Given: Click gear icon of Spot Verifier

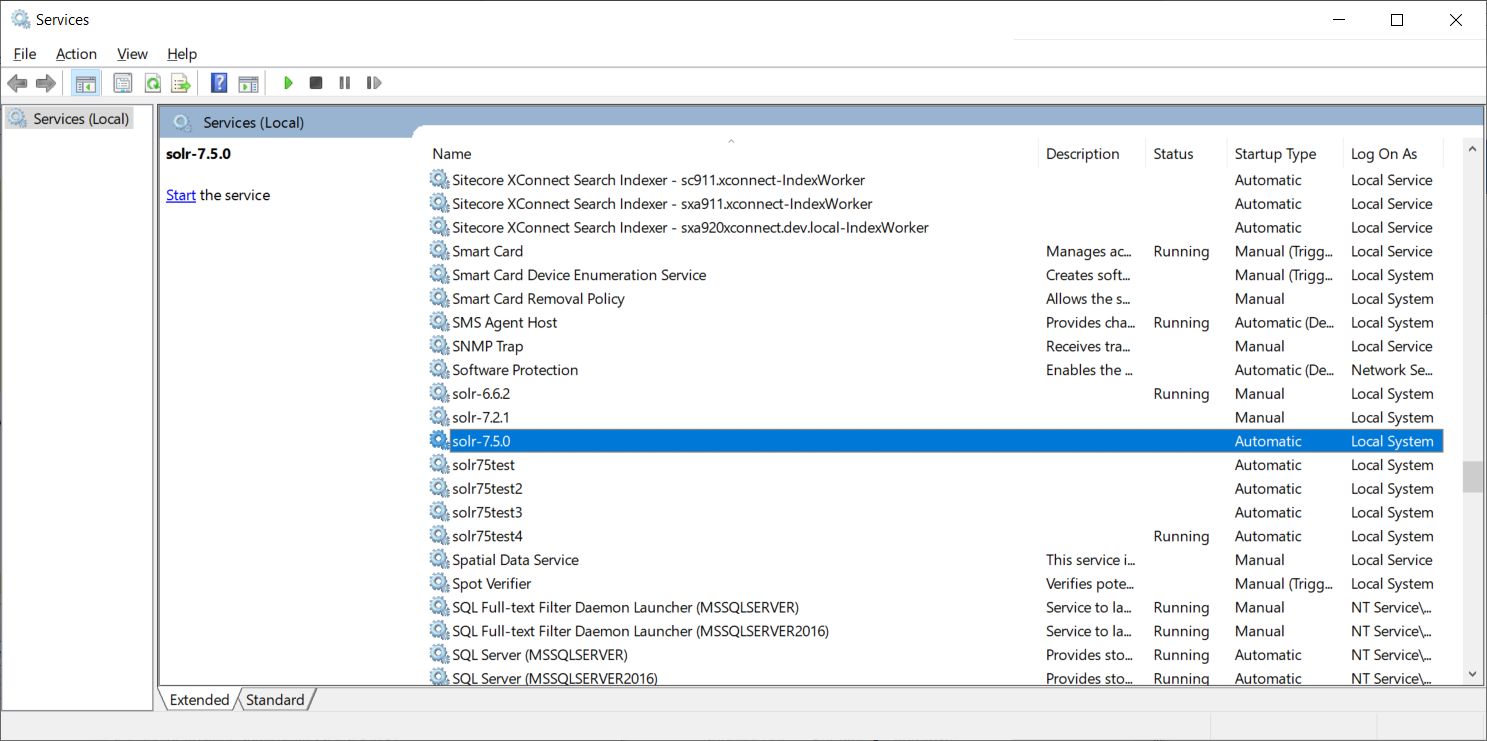Looking at the screenshot, I should tap(439, 584).
